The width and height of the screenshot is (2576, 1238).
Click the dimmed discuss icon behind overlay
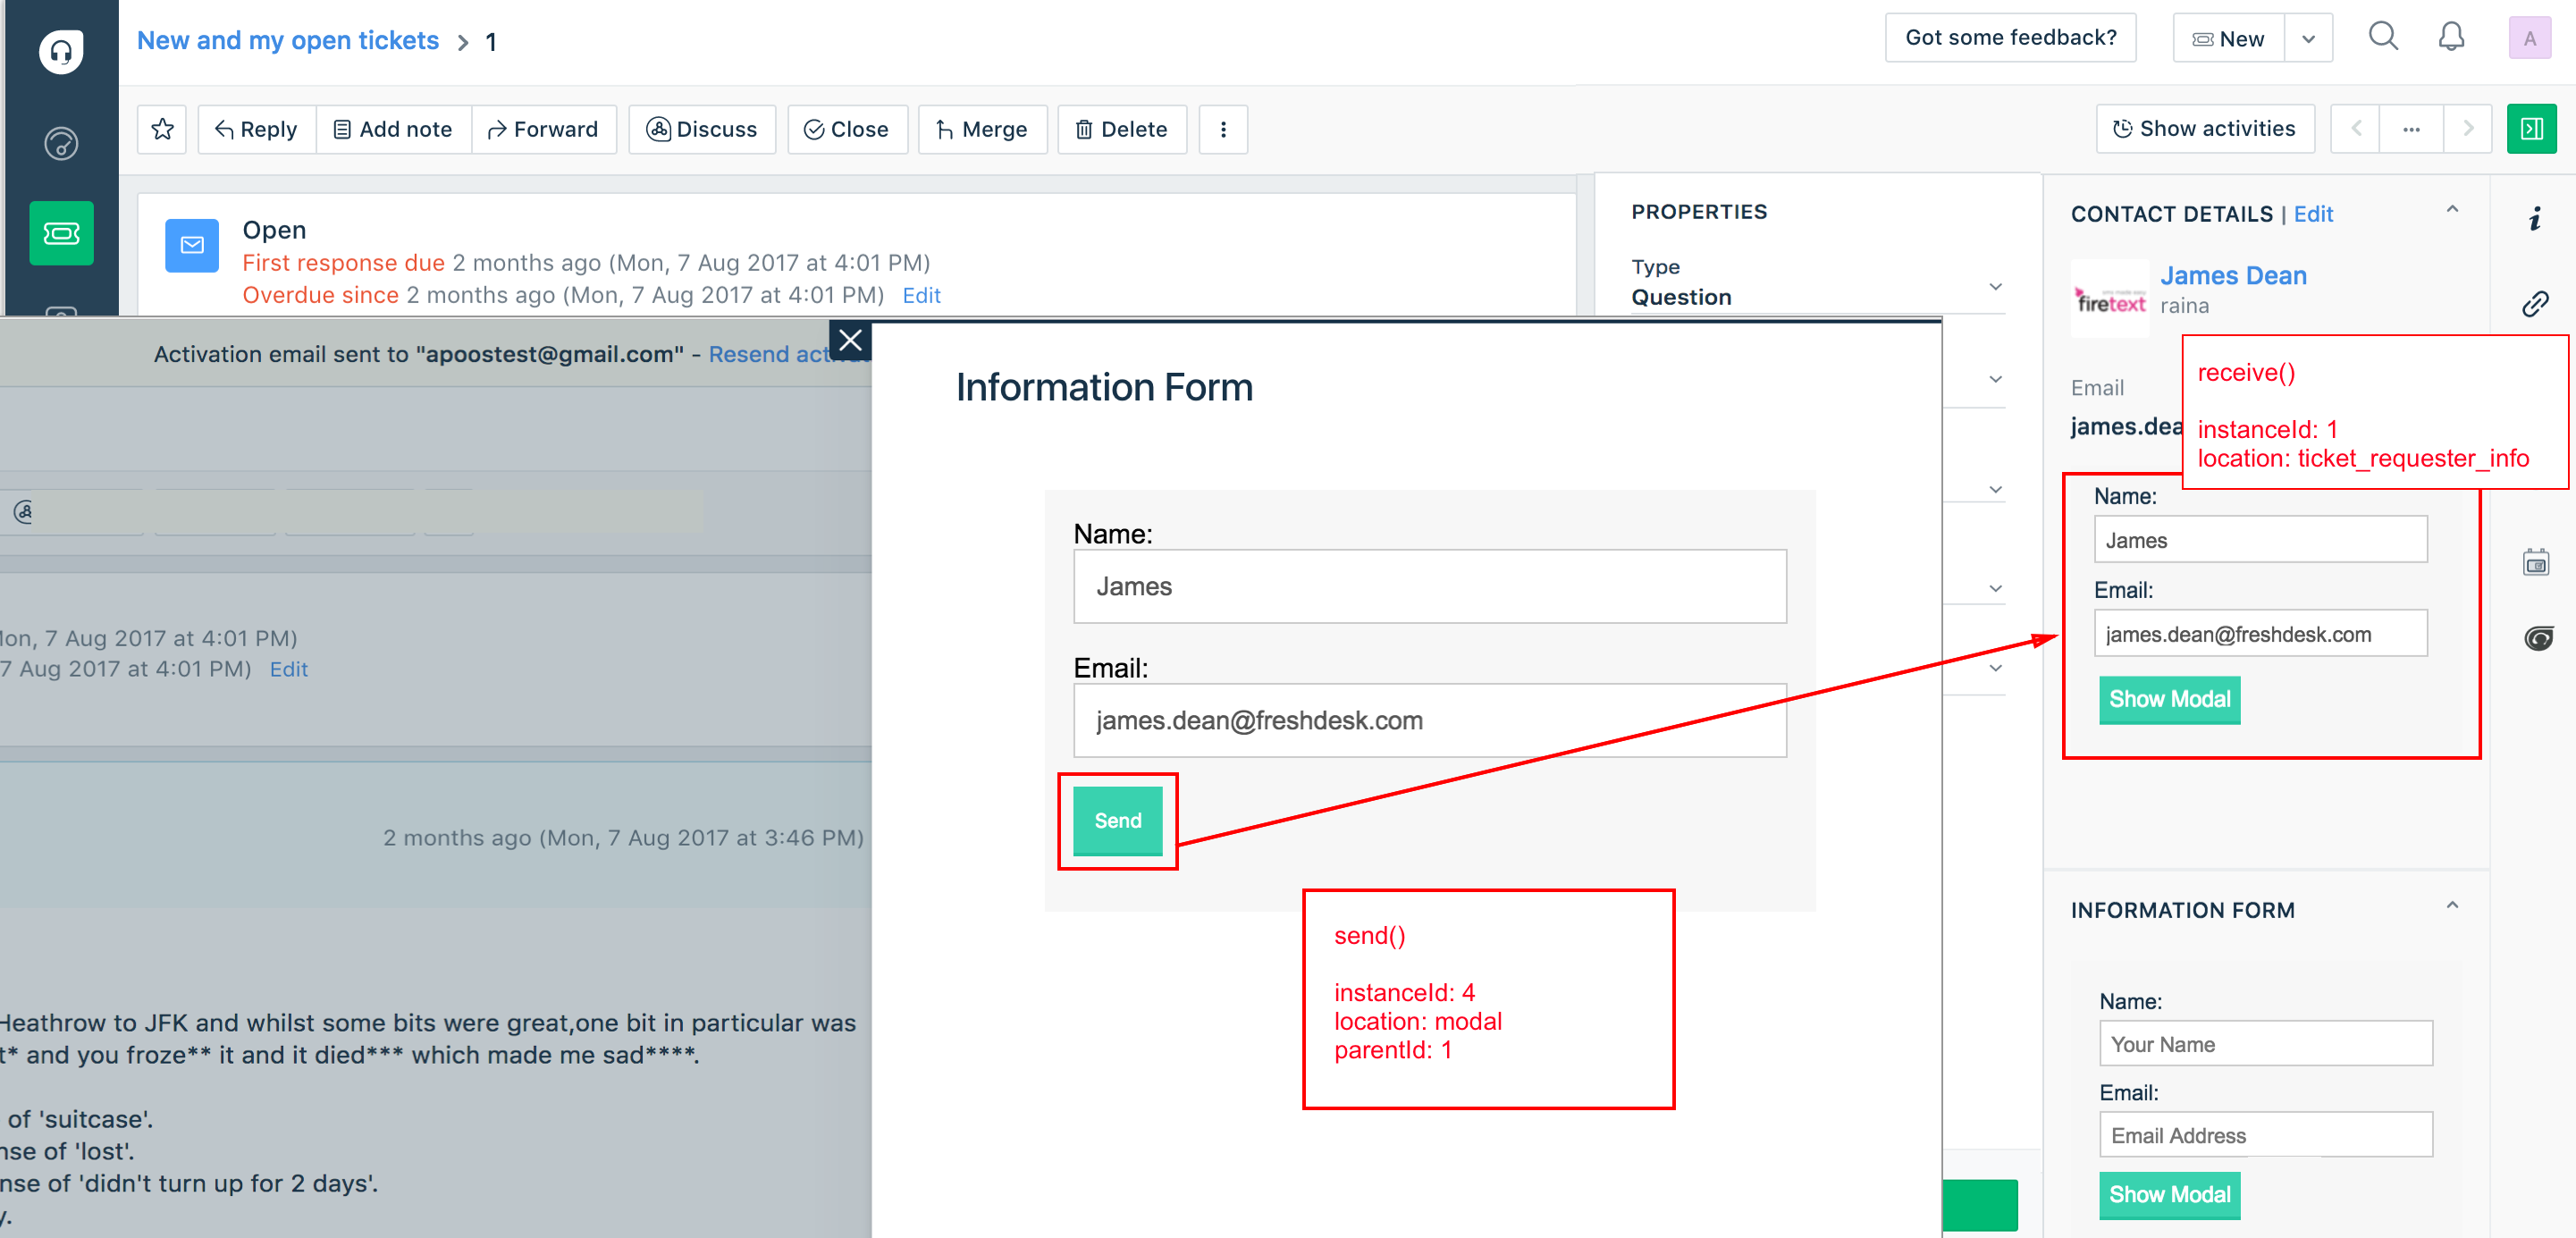click(24, 512)
